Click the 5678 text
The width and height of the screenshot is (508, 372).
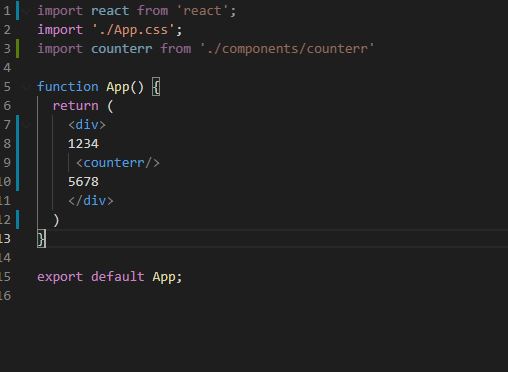coord(83,182)
